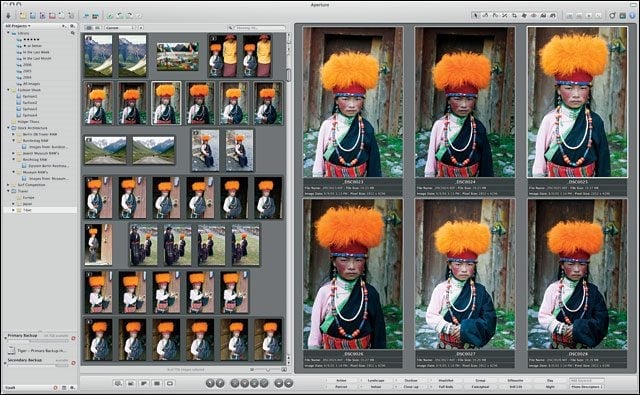This screenshot has width=640, height=395.
Task: Collapse the Travel folder
Action: point(8,191)
